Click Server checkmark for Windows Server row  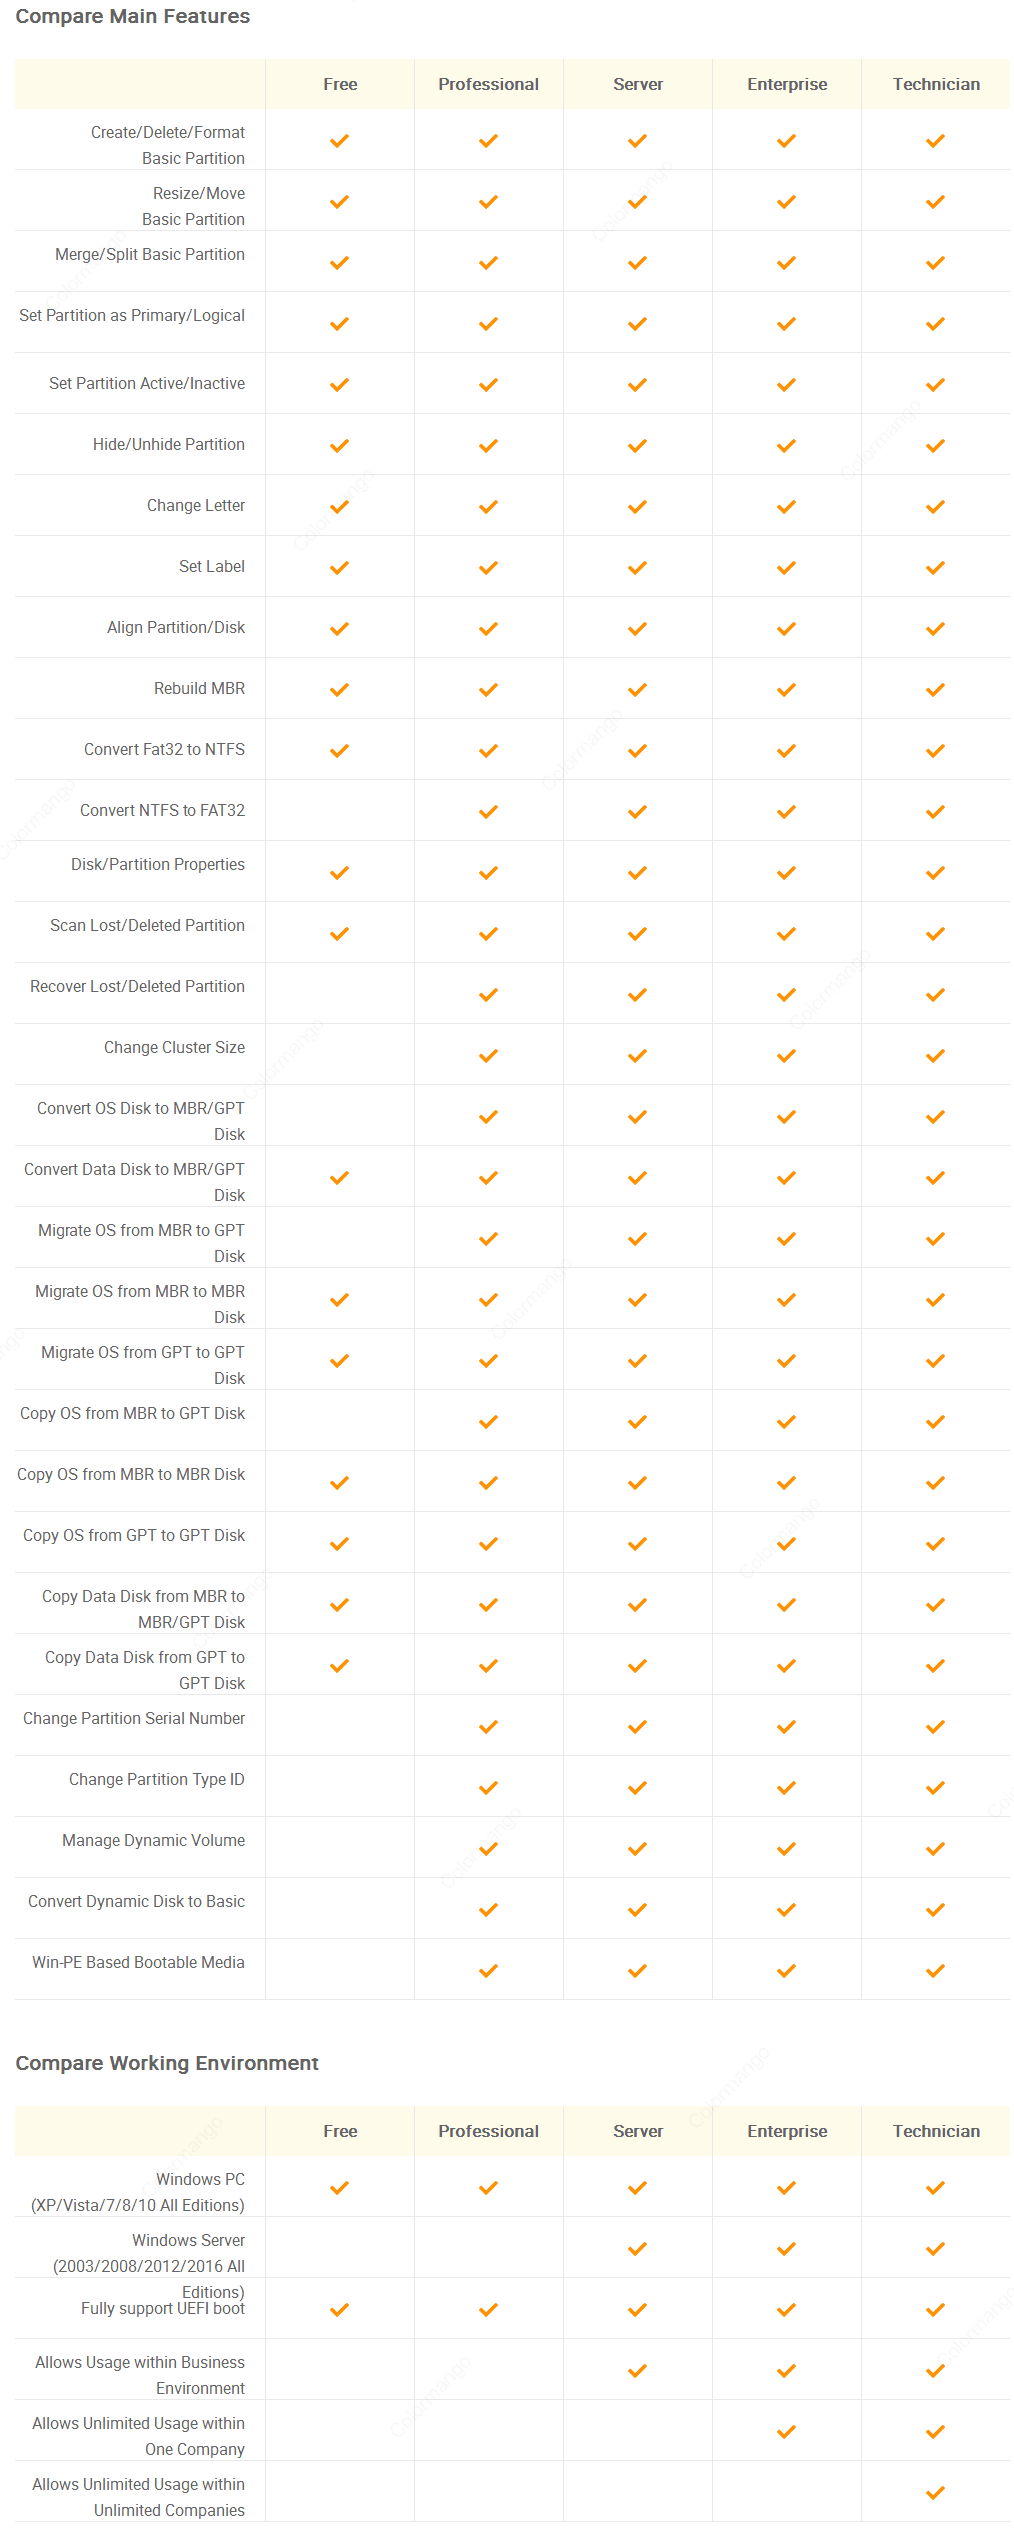(637, 2248)
